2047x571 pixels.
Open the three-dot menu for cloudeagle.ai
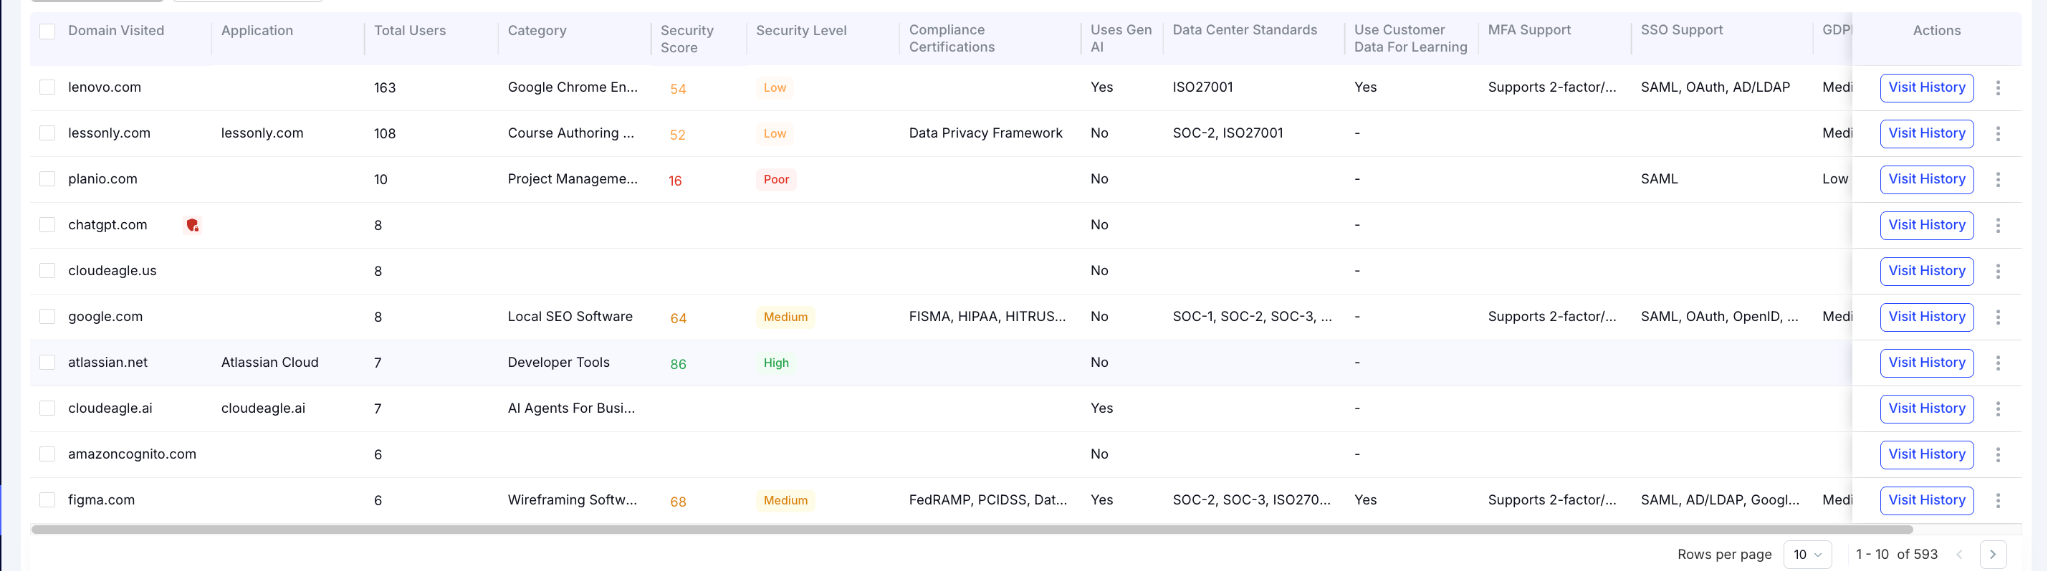click(x=1998, y=409)
